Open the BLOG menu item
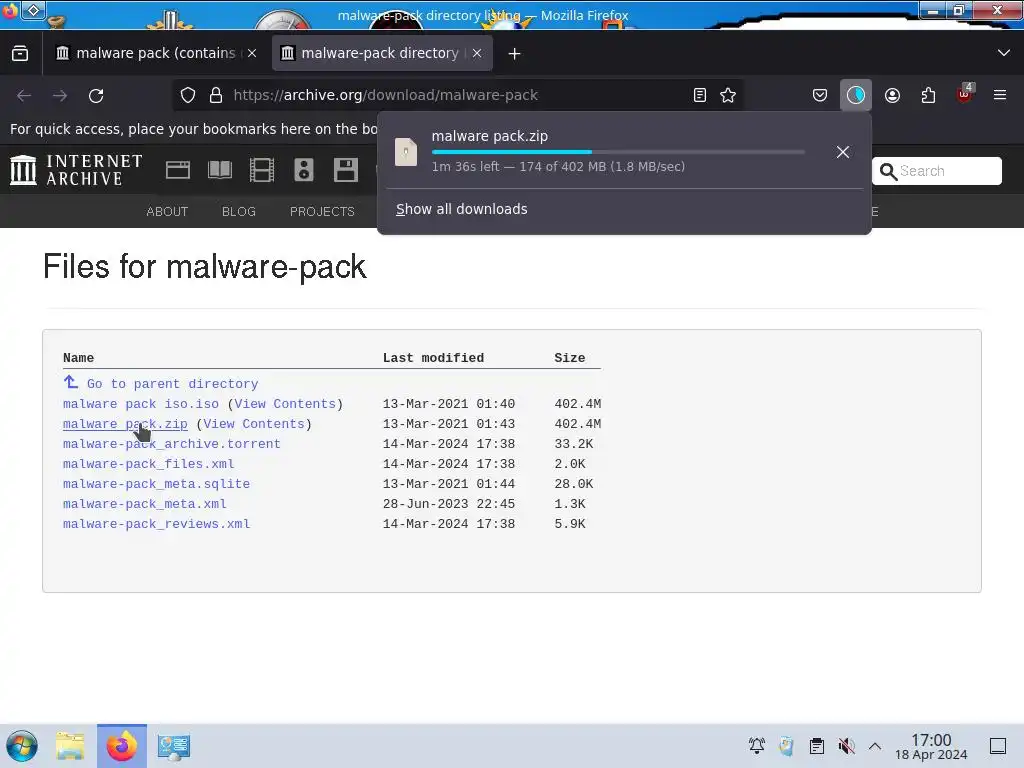 (238, 212)
